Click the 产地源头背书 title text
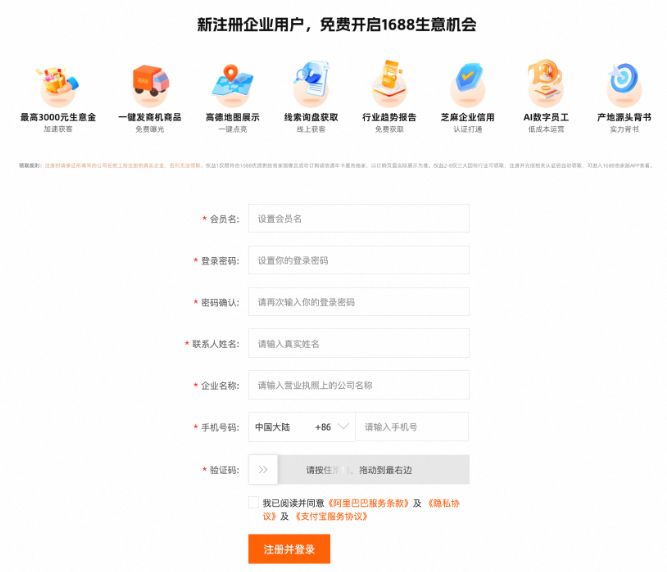The height and width of the screenshot is (572, 667). coord(624,117)
